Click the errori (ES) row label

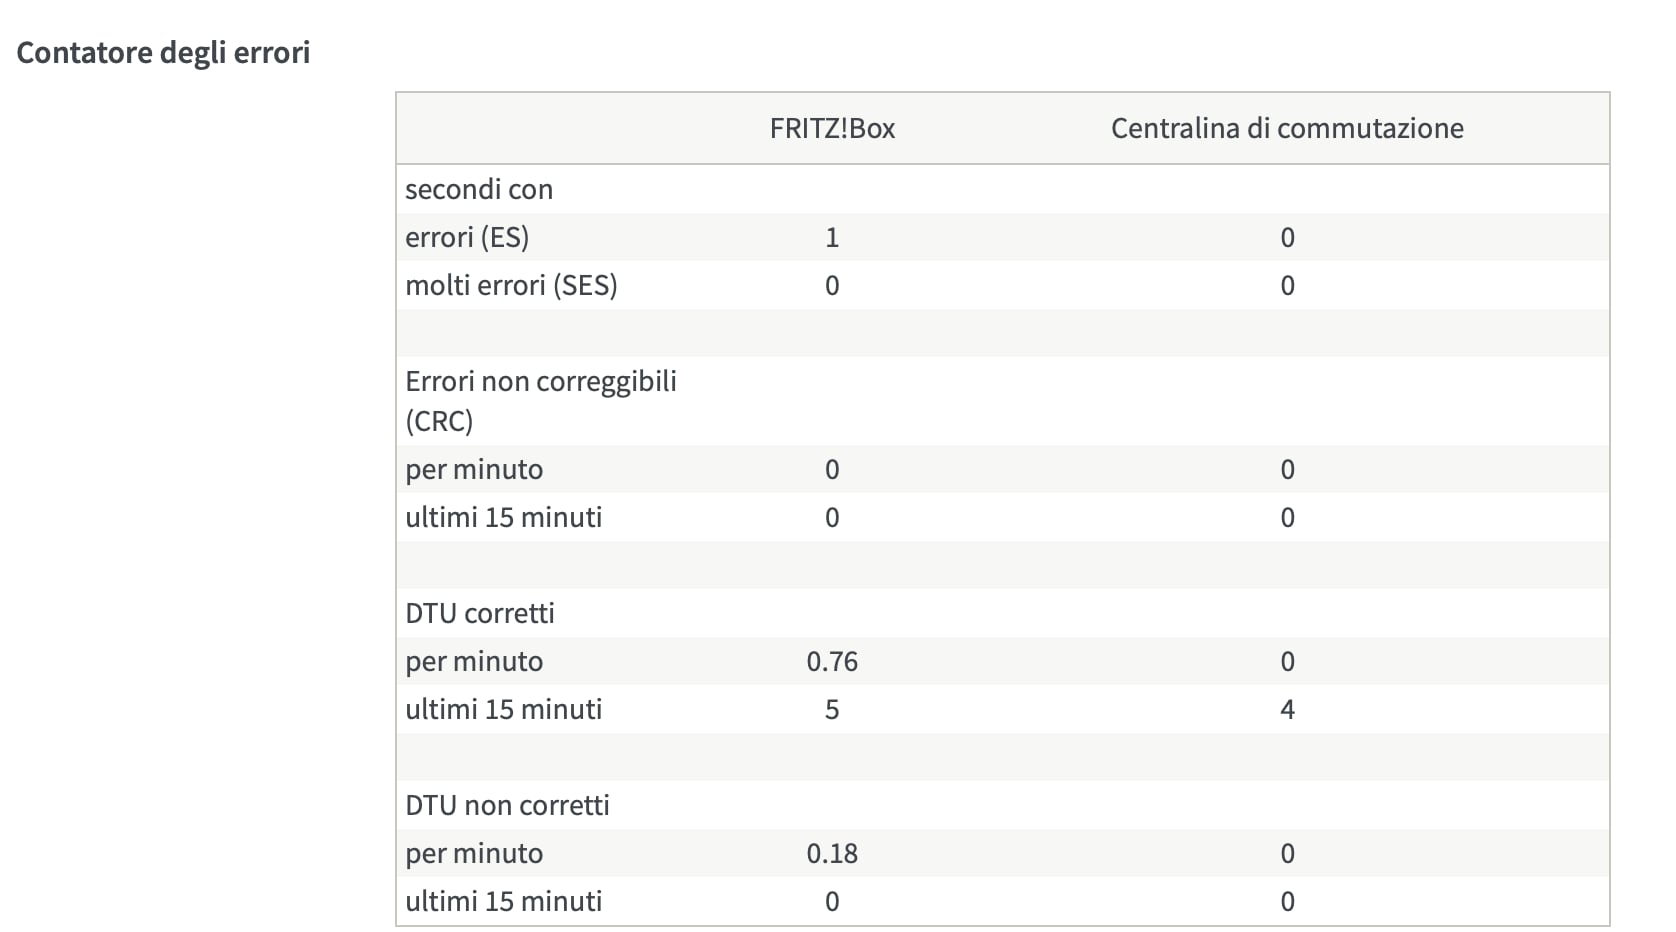[x=467, y=237]
